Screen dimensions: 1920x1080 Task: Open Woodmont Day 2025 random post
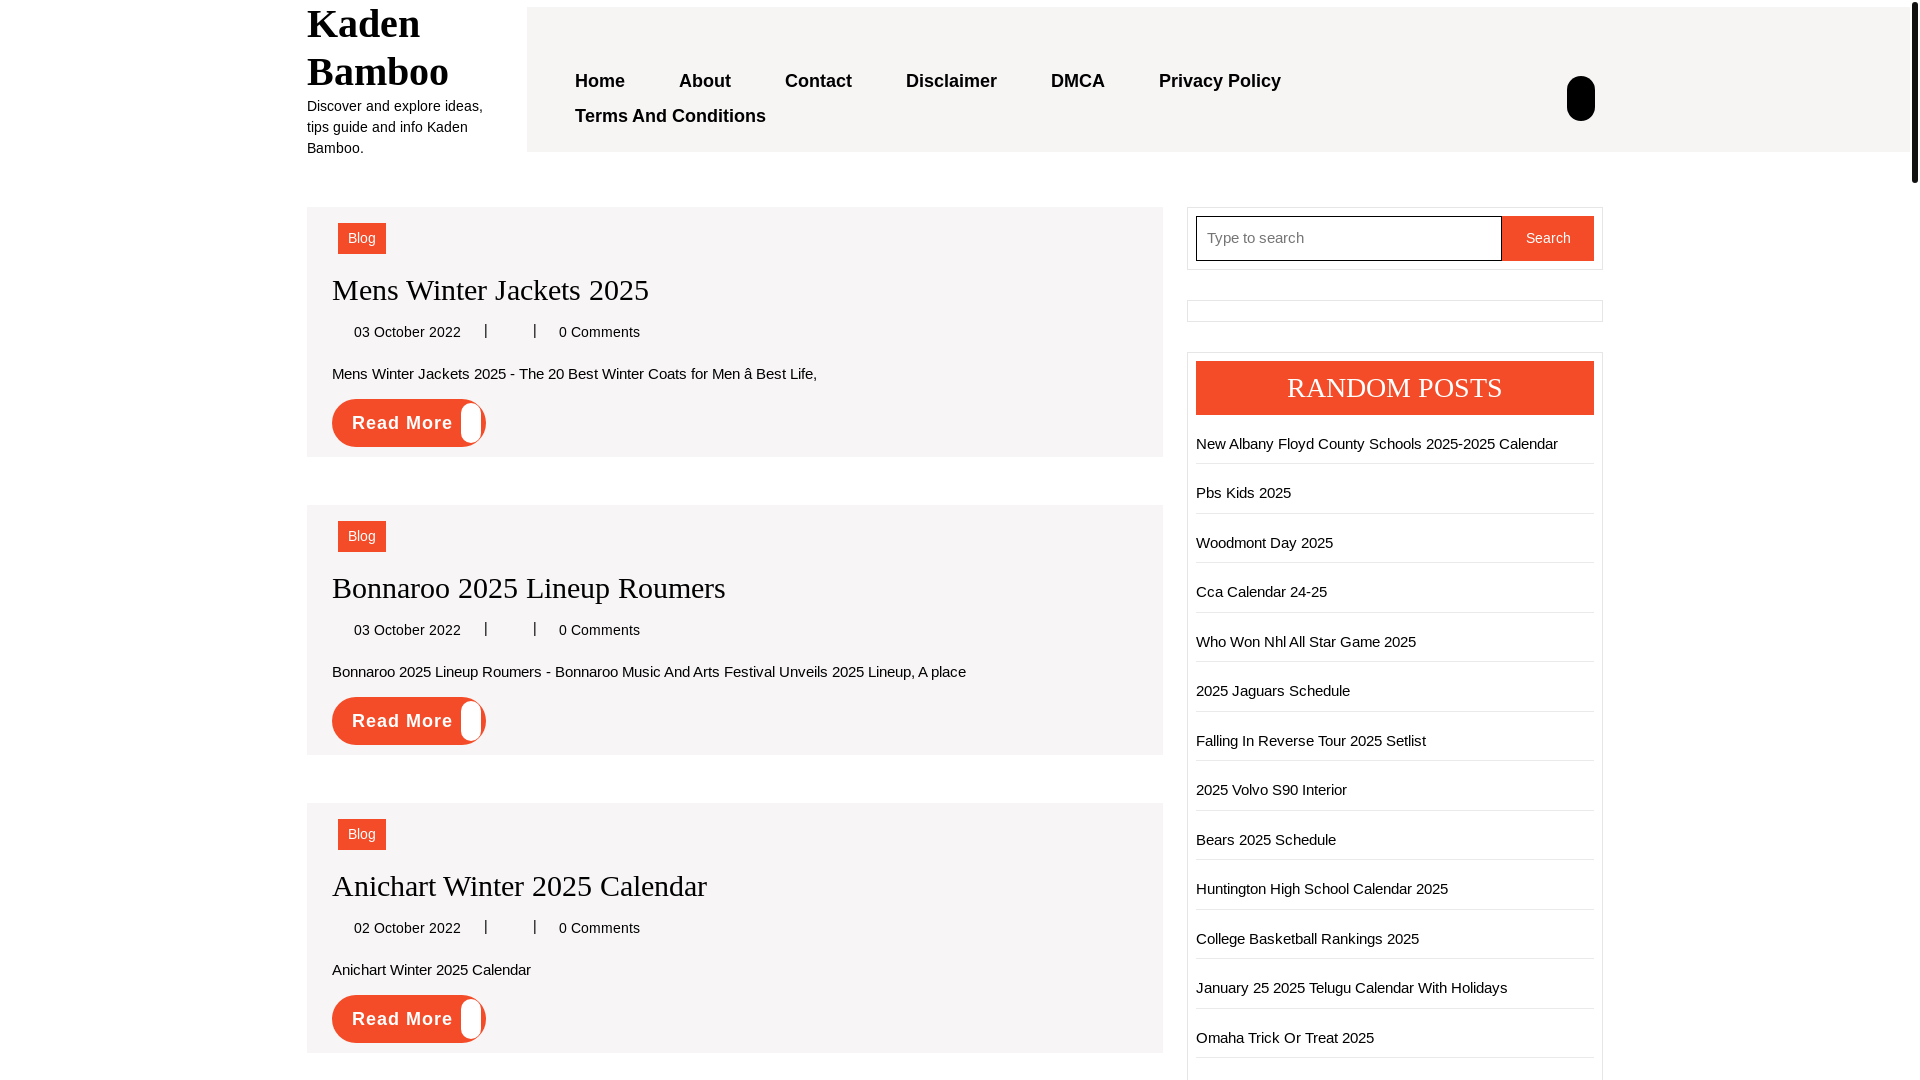click(1264, 543)
